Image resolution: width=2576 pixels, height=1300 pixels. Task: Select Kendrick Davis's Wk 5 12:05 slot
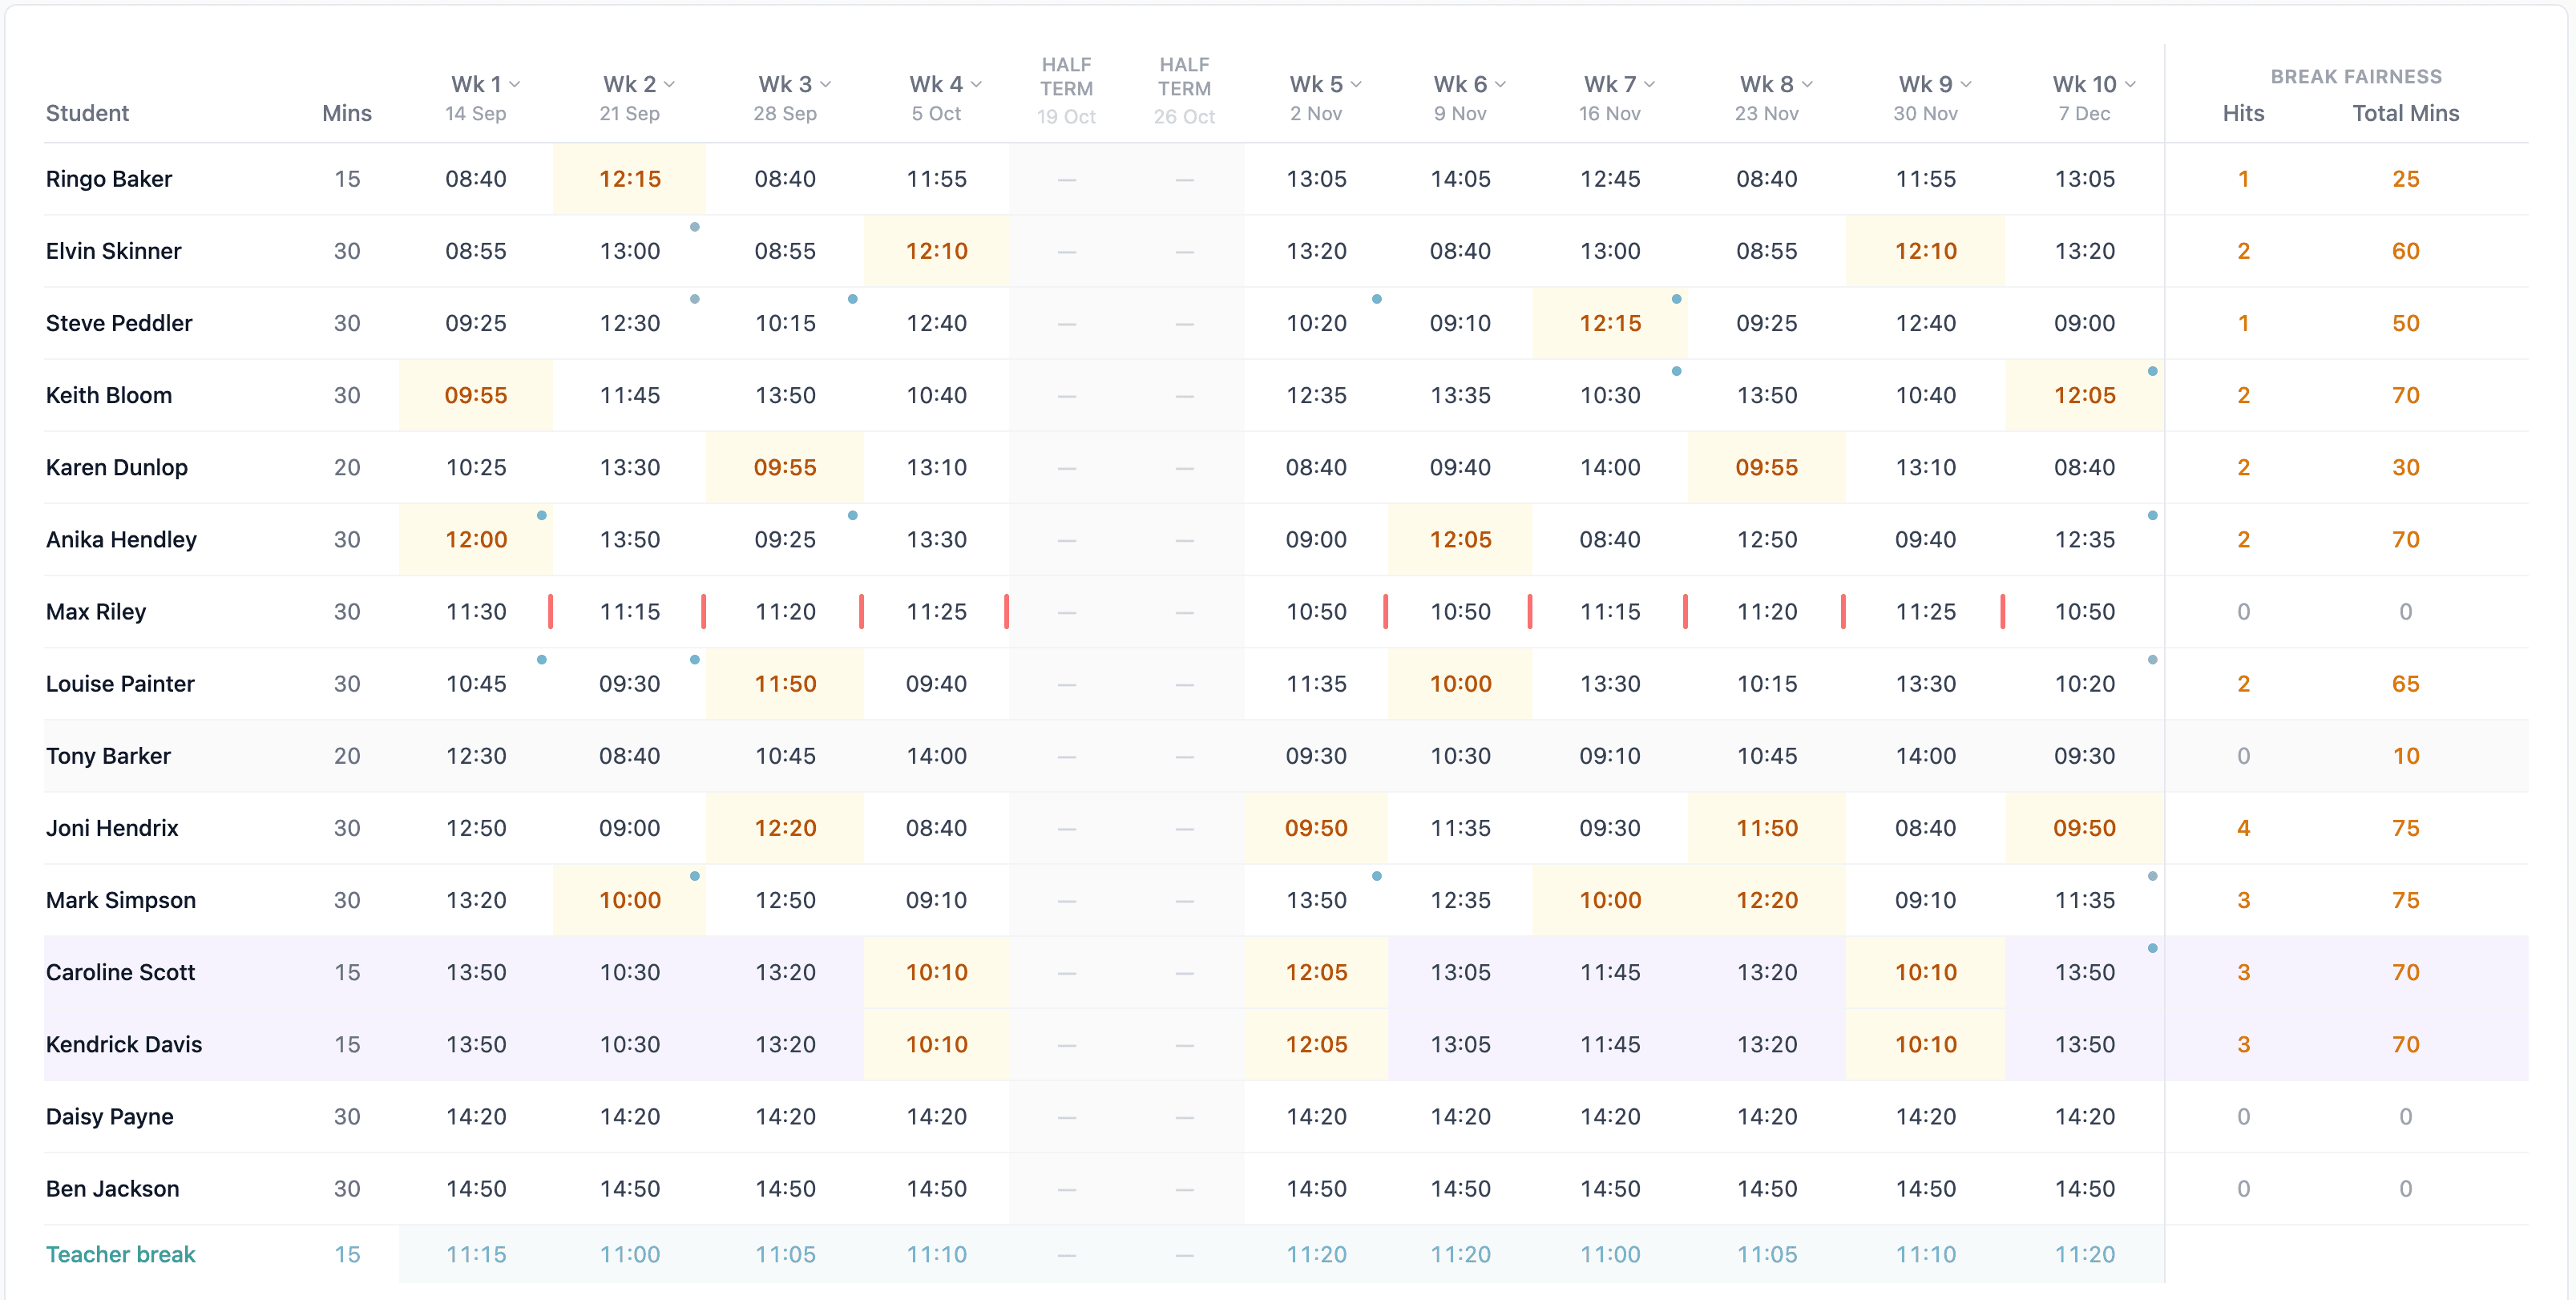(x=1316, y=1044)
